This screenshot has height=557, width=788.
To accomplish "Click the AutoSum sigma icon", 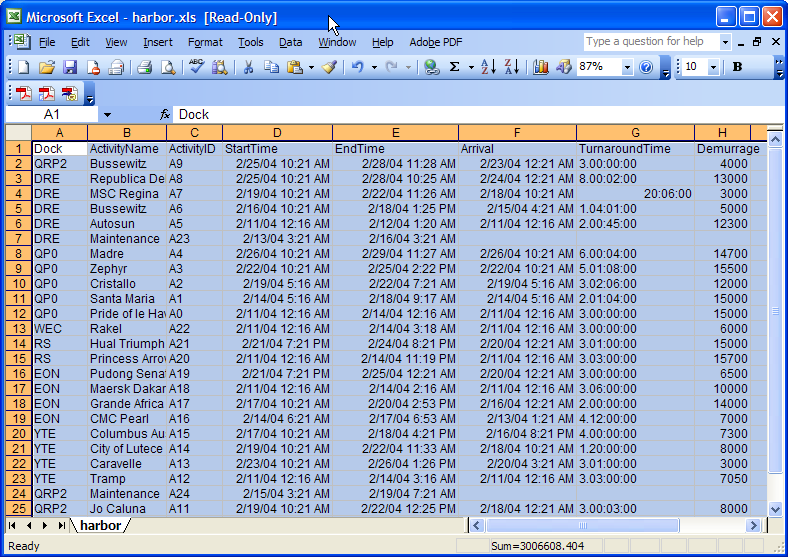I will 455,67.
